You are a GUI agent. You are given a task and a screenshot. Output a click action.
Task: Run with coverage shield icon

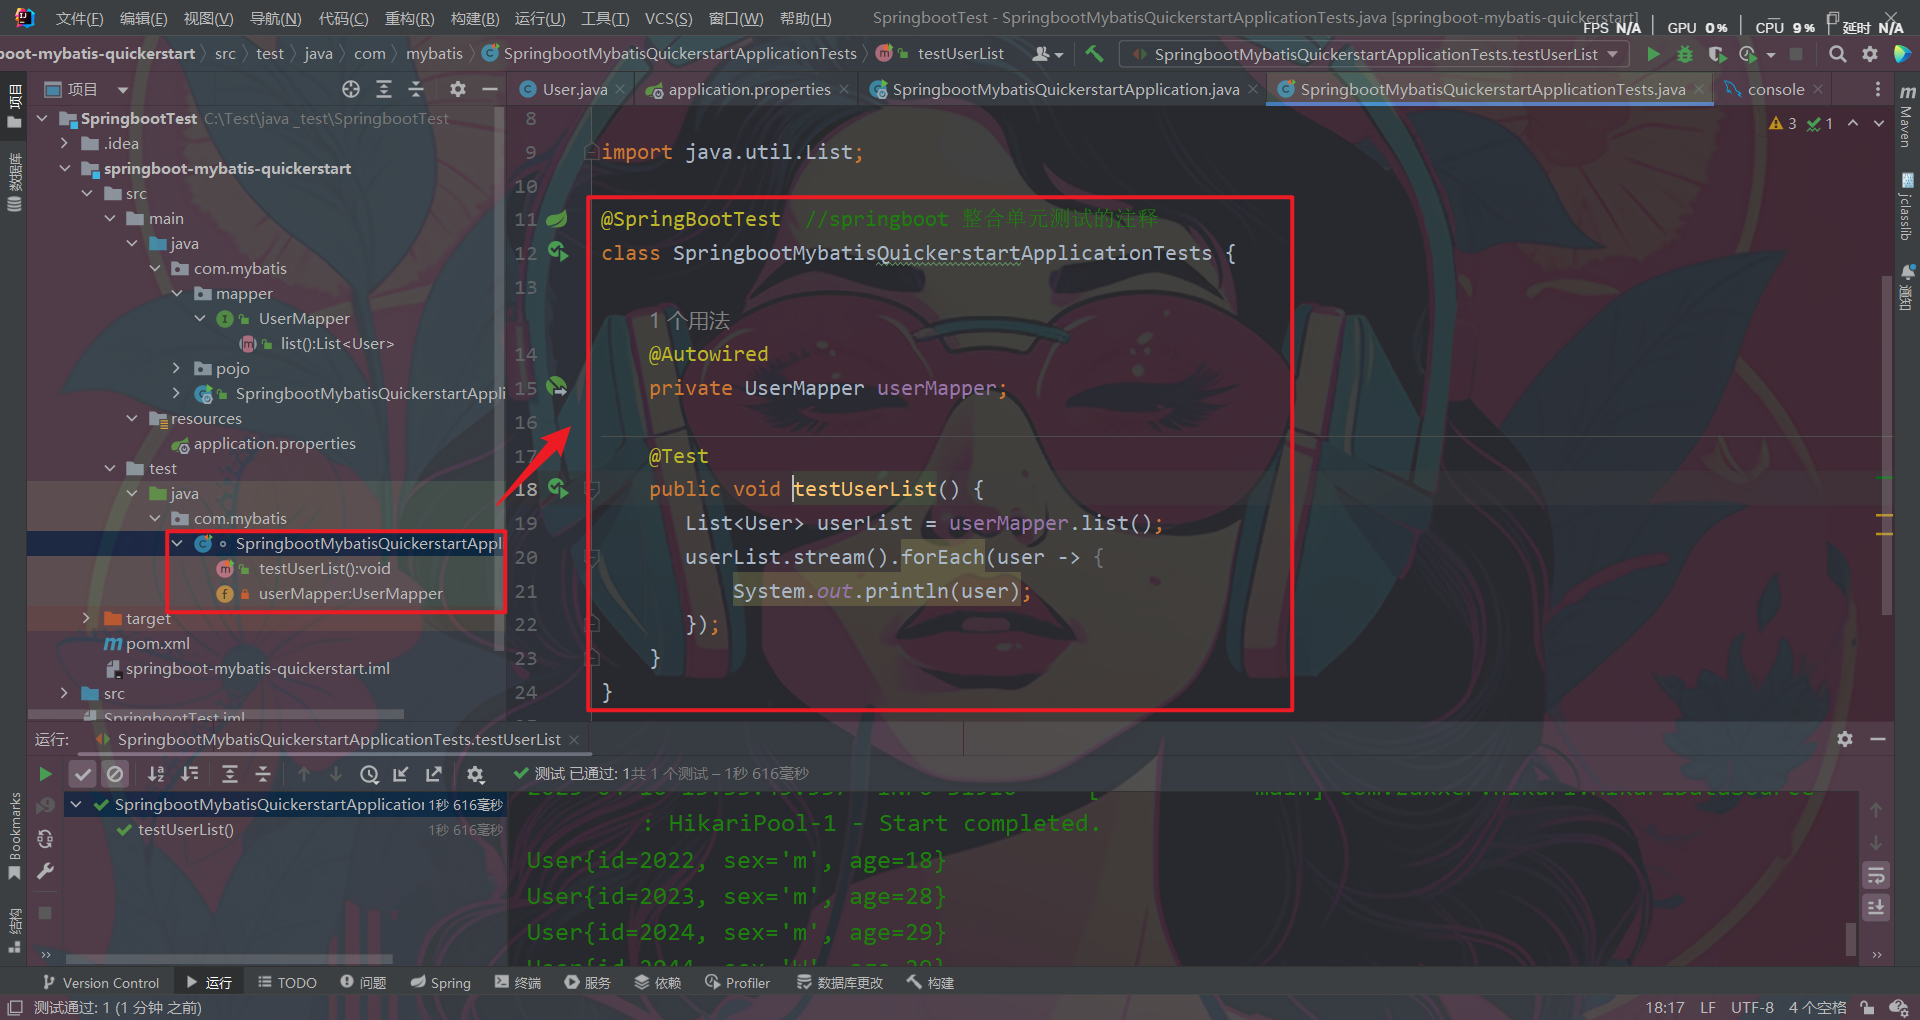(x=1716, y=54)
